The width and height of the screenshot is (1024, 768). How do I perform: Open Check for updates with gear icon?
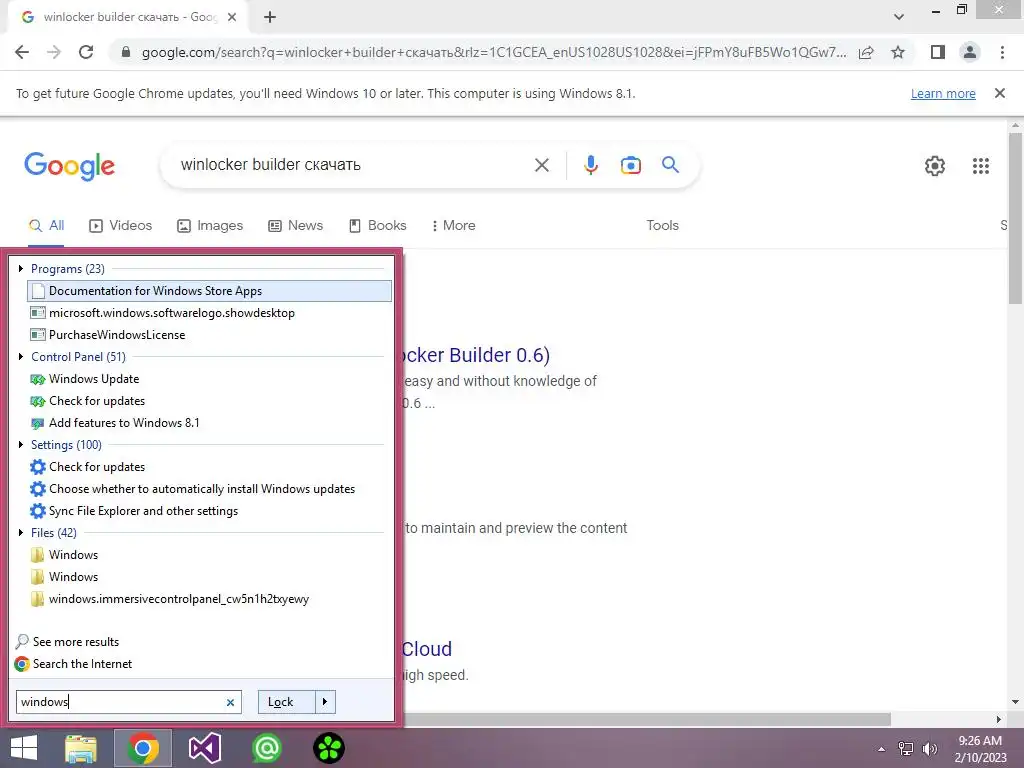pyautogui.click(x=209, y=467)
